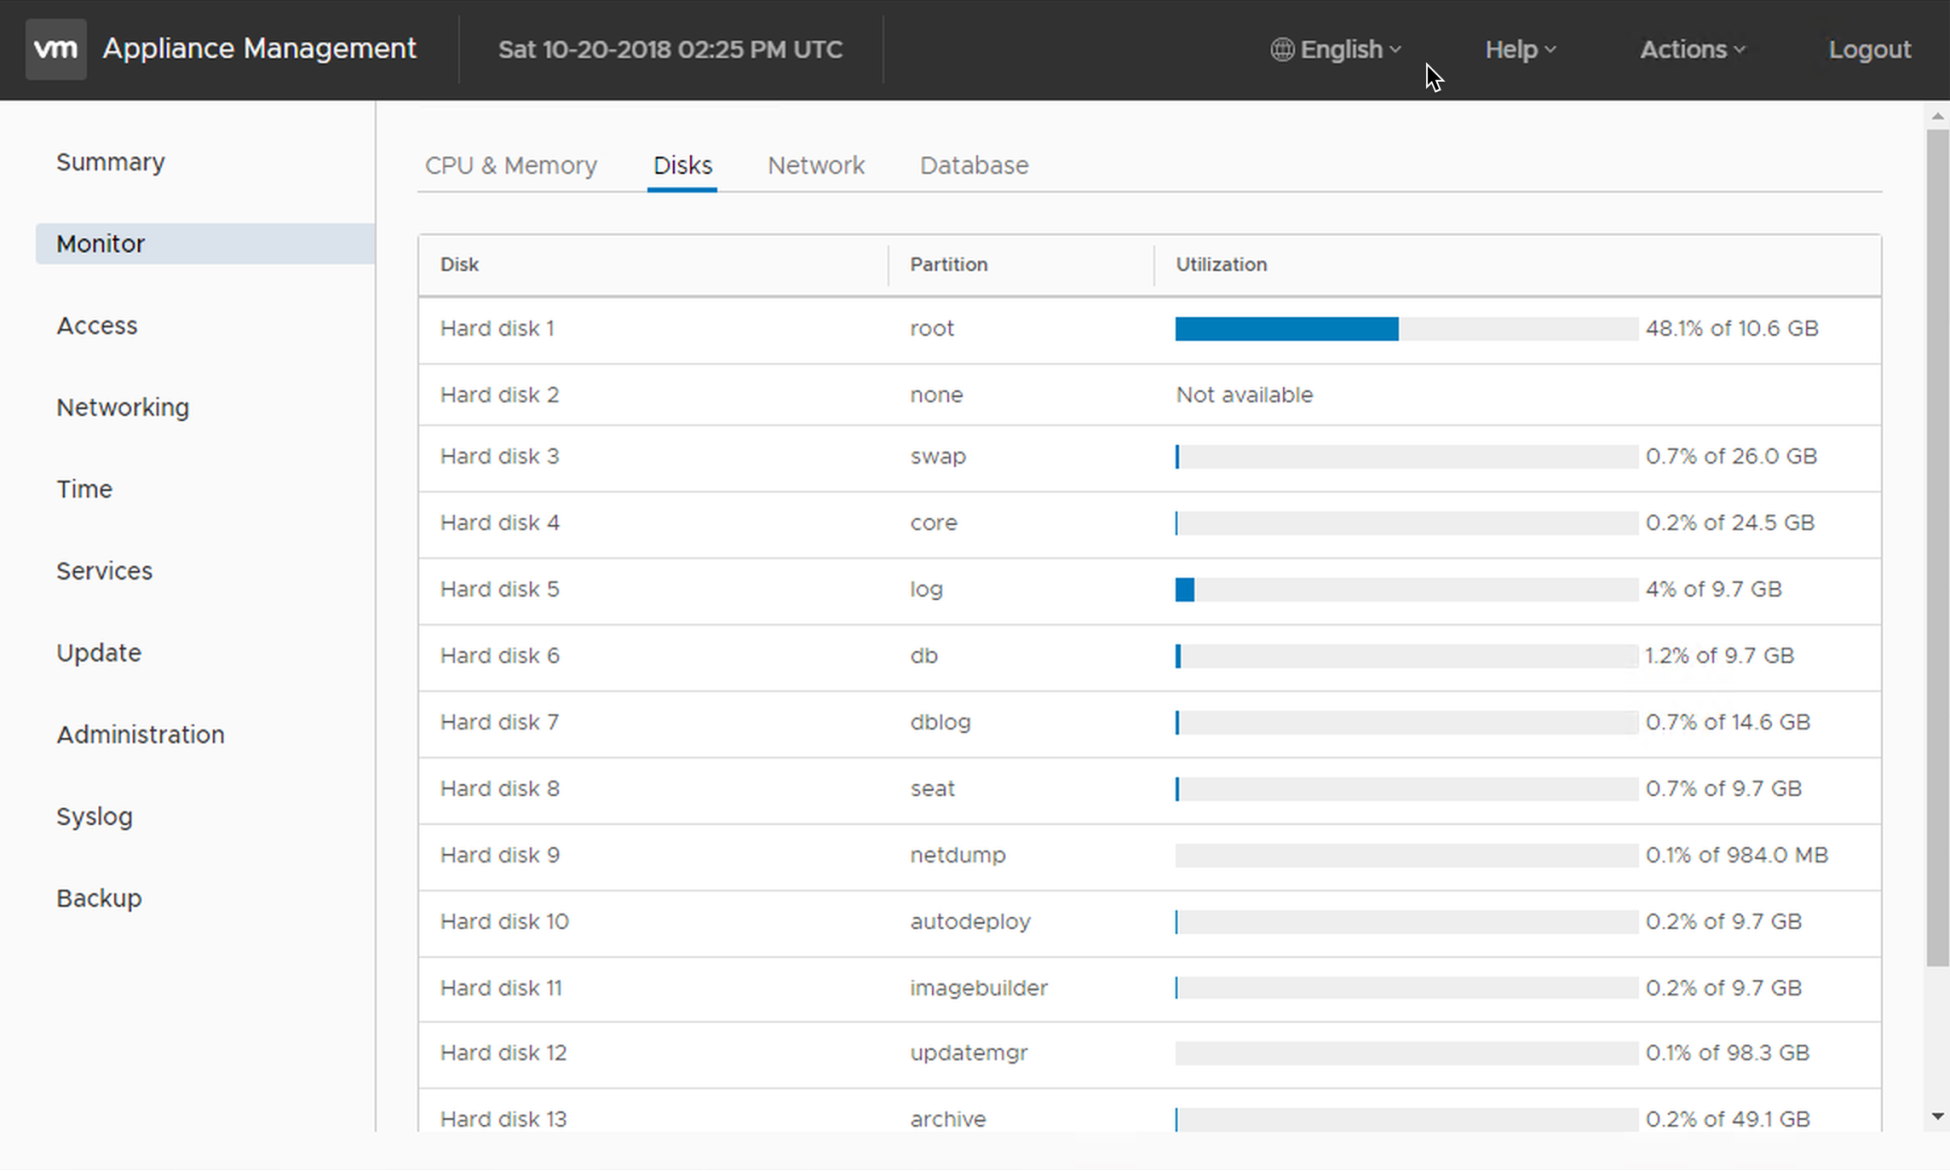Screen dimensions: 1950x1171
Task: Click the globe language icon
Action: click(x=1282, y=49)
